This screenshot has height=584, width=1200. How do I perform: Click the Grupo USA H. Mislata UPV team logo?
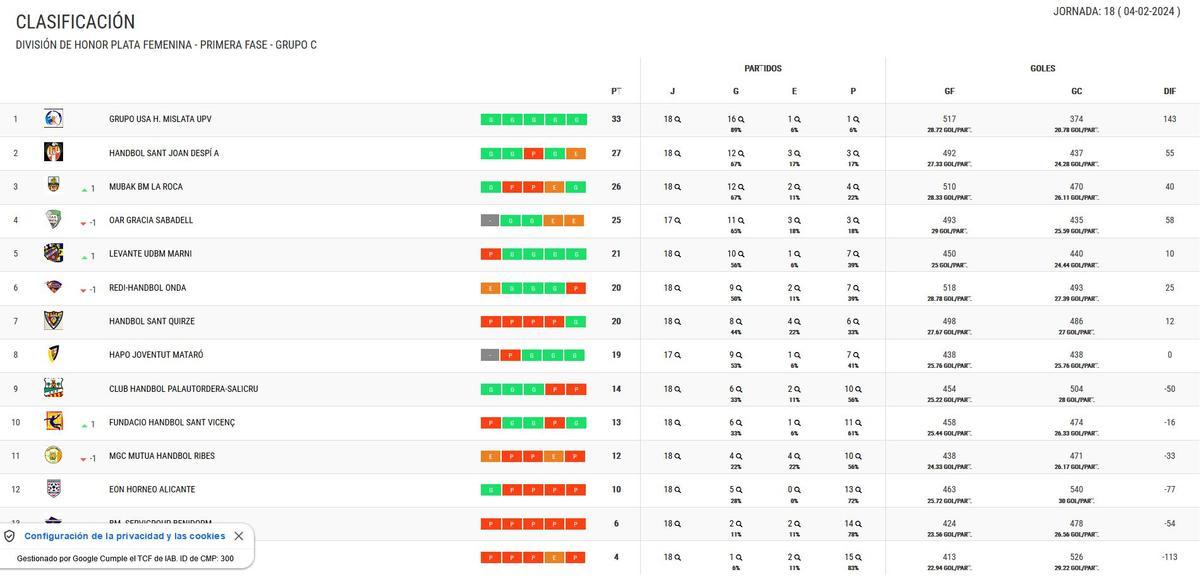53,119
